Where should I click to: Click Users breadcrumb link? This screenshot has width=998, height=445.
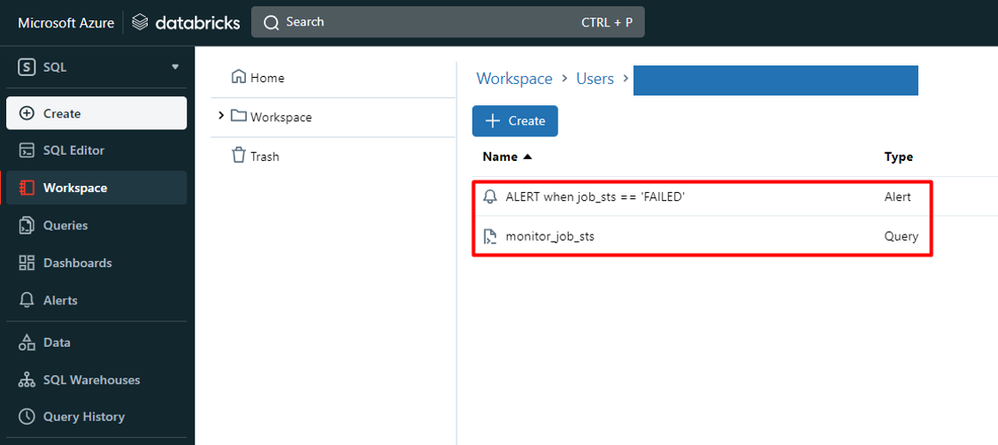tap(595, 79)
